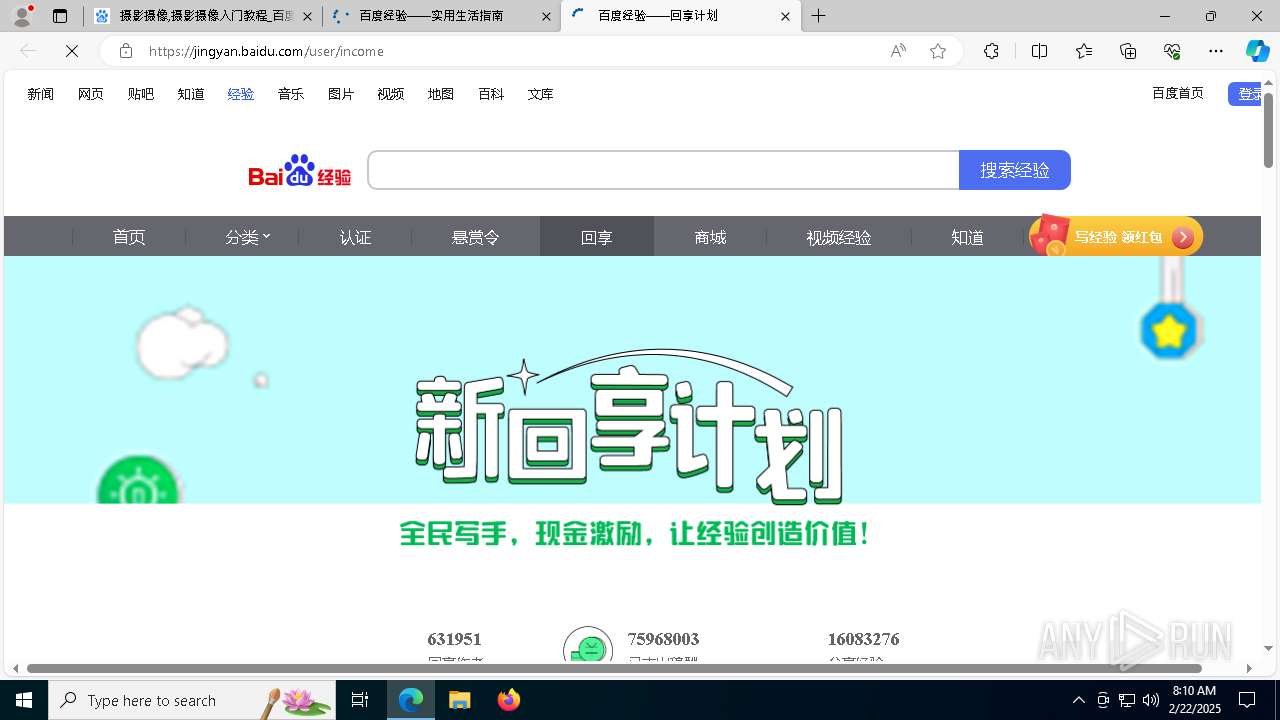Open the 贴吧 top link

click(141, 94)
